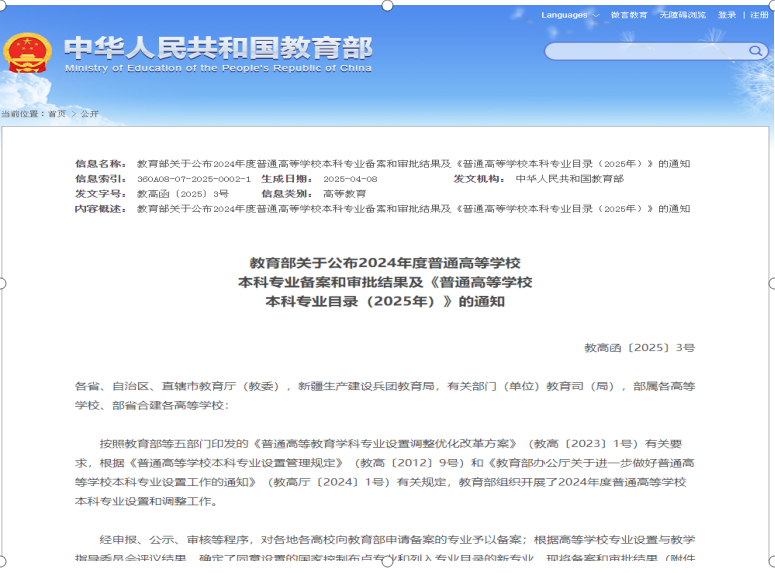Click the top center selection handle
775x573 pixels.
tap(388, 5)
